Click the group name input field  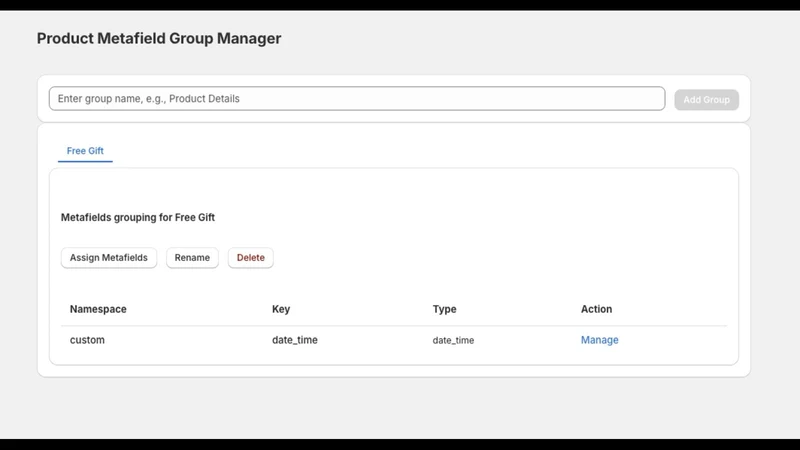point(357,98)
